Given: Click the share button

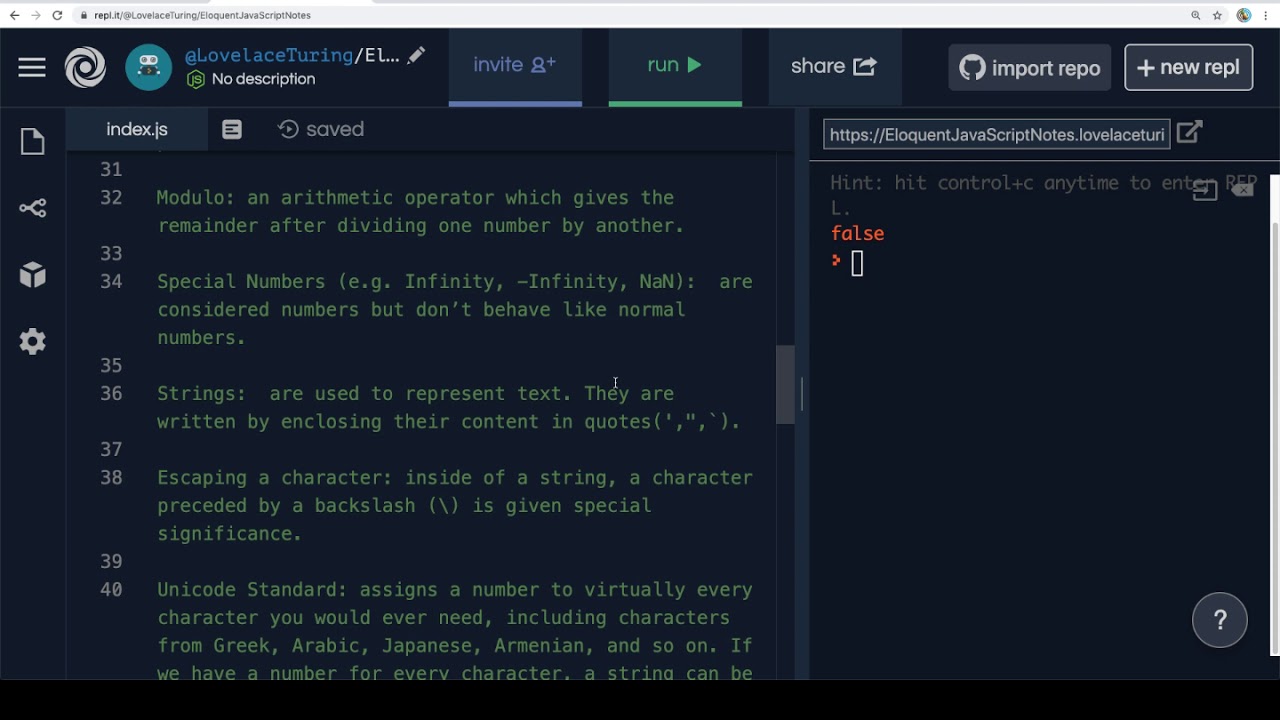Looking at the screenshot, I should 834,66.
